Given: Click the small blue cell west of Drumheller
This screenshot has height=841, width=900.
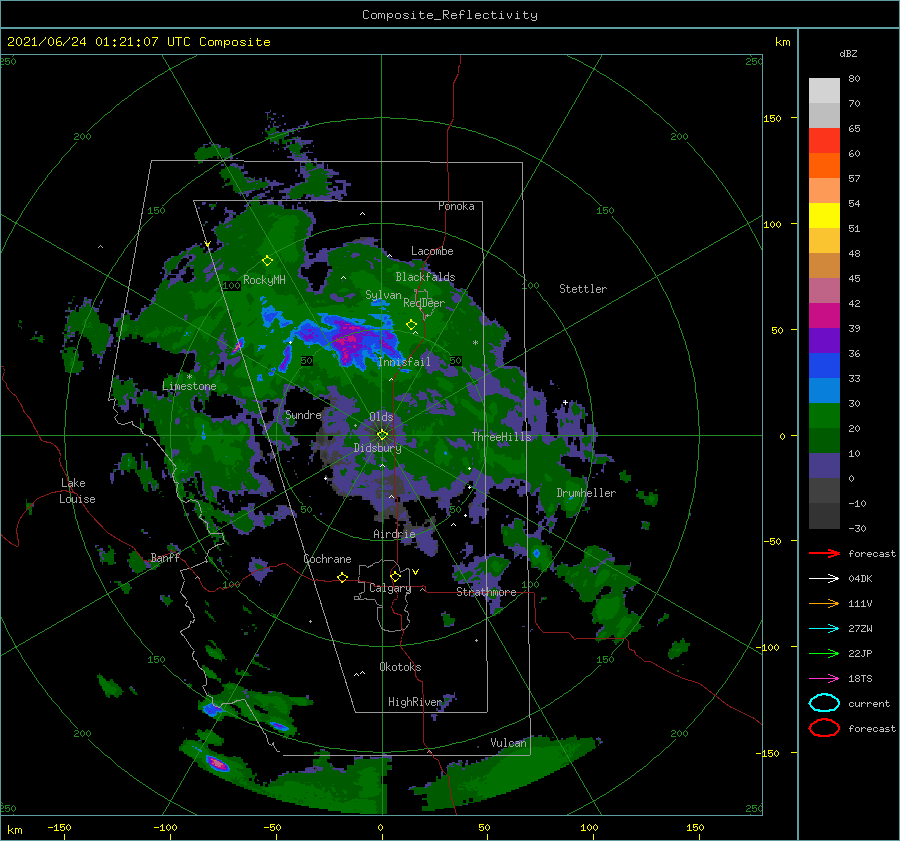Looking at the screenshot, I should pos(537,553).
